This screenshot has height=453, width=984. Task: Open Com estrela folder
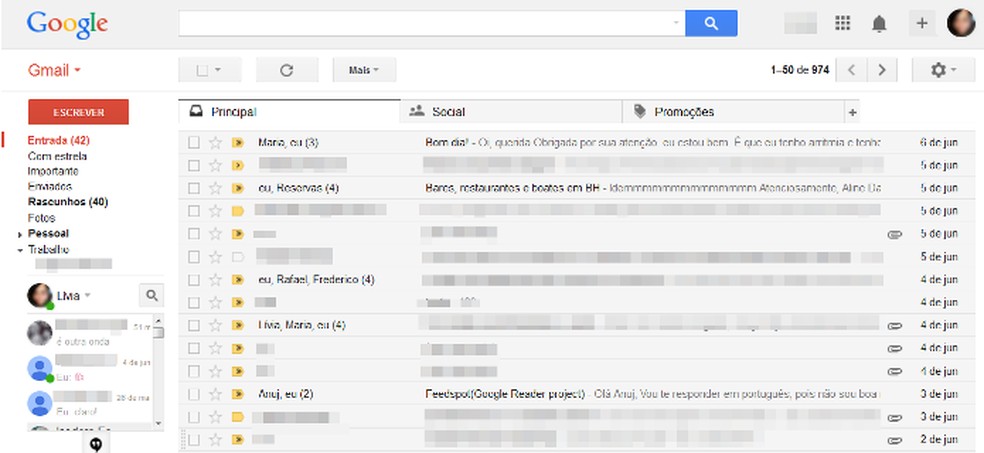(57, 156)
